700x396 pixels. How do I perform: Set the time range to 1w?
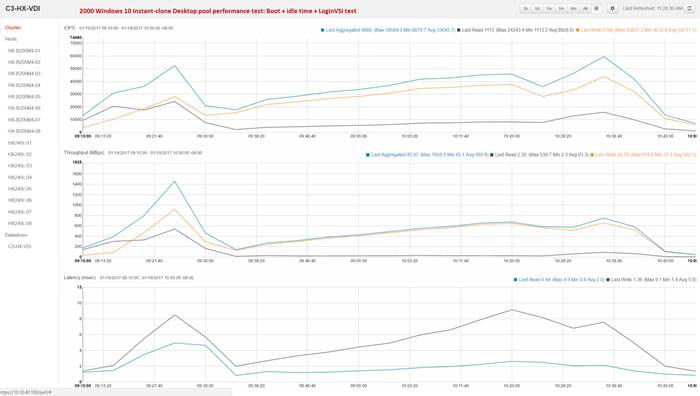click(x=549, y=8)
